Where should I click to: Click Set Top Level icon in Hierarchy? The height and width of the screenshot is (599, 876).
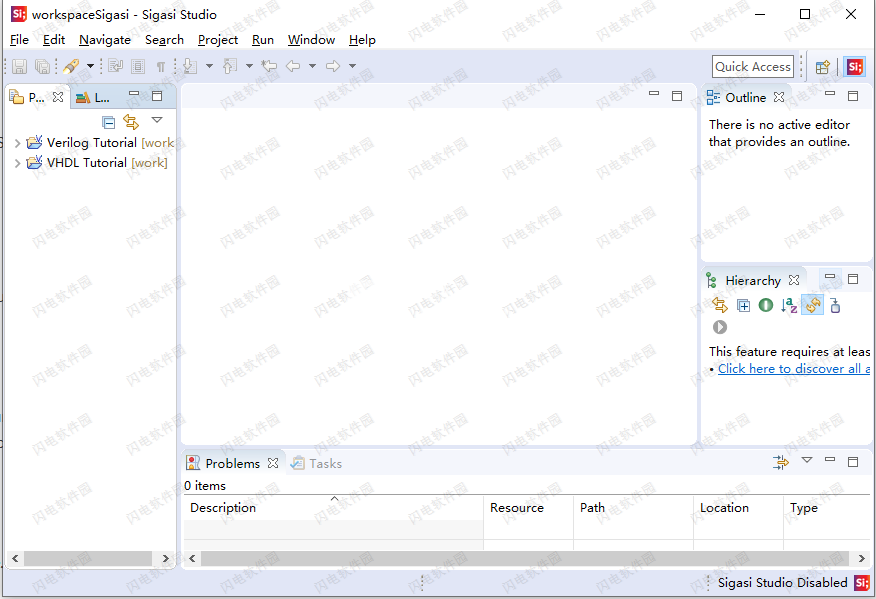835,305
